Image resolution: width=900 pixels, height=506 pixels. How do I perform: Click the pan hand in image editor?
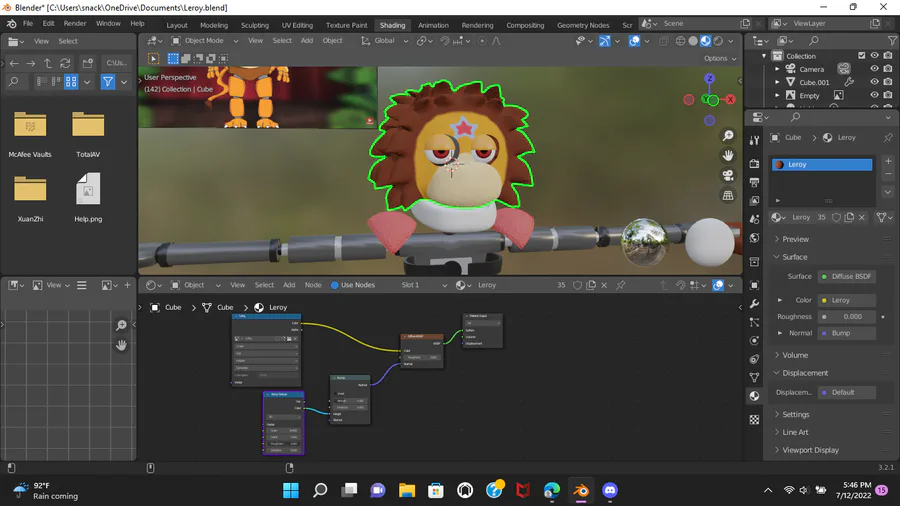121,345
